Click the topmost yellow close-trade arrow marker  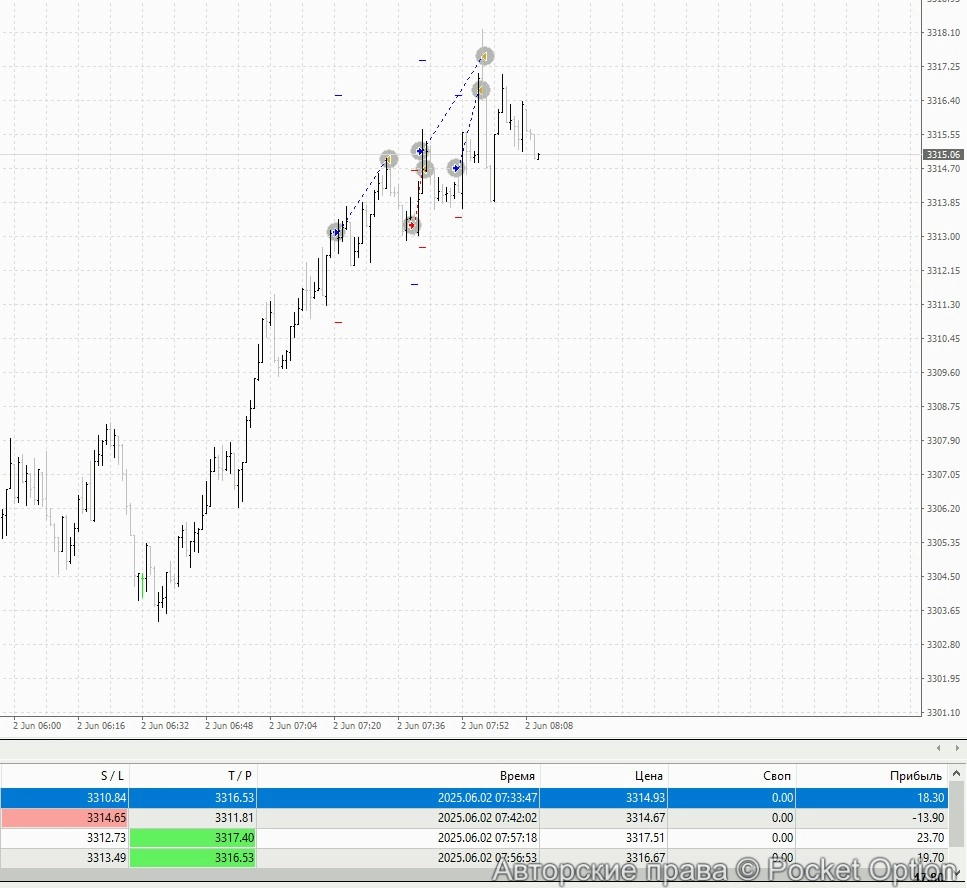tap(485, 56)
